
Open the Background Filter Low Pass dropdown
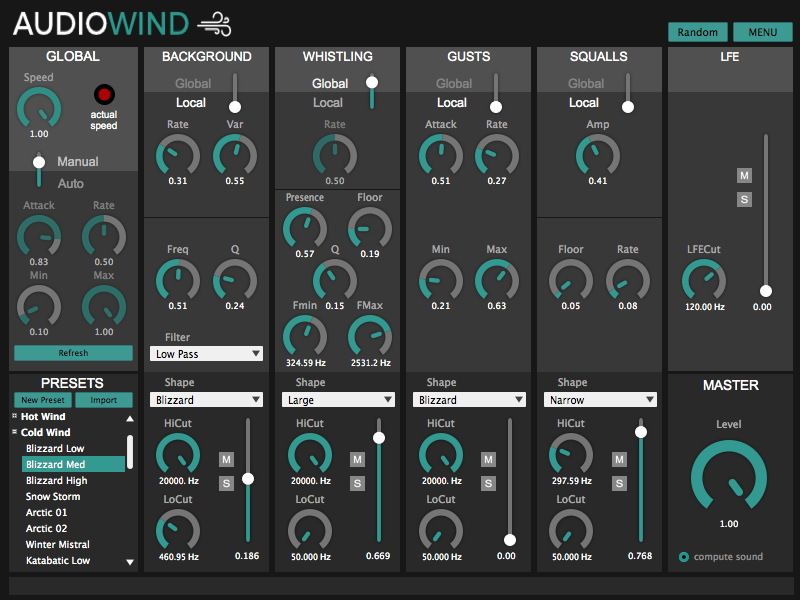click(206, 354)
